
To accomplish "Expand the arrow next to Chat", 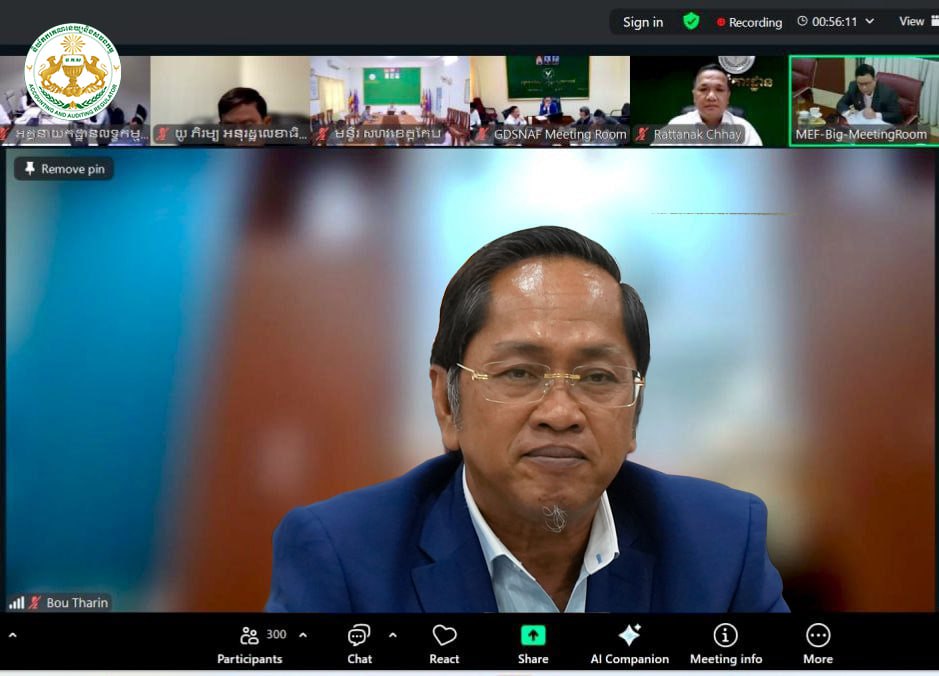I will coord(392,635).
